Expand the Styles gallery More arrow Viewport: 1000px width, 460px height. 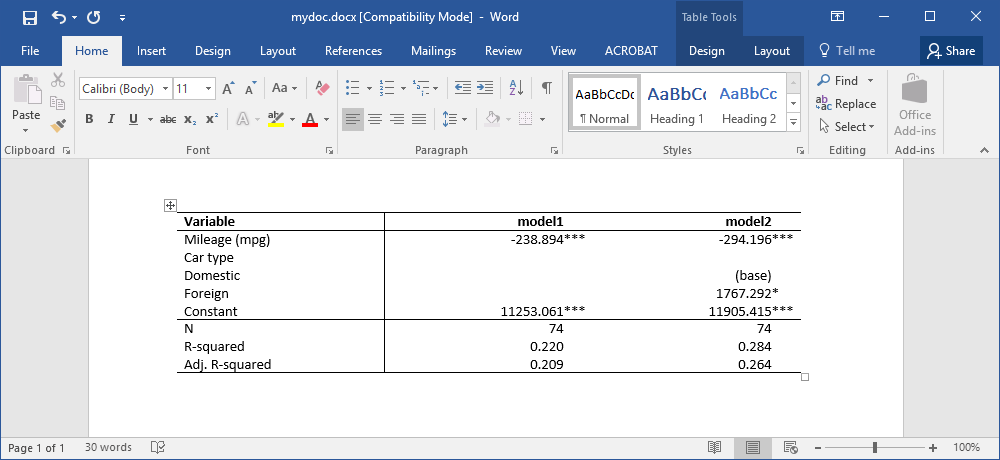click(x=793, y=121)
